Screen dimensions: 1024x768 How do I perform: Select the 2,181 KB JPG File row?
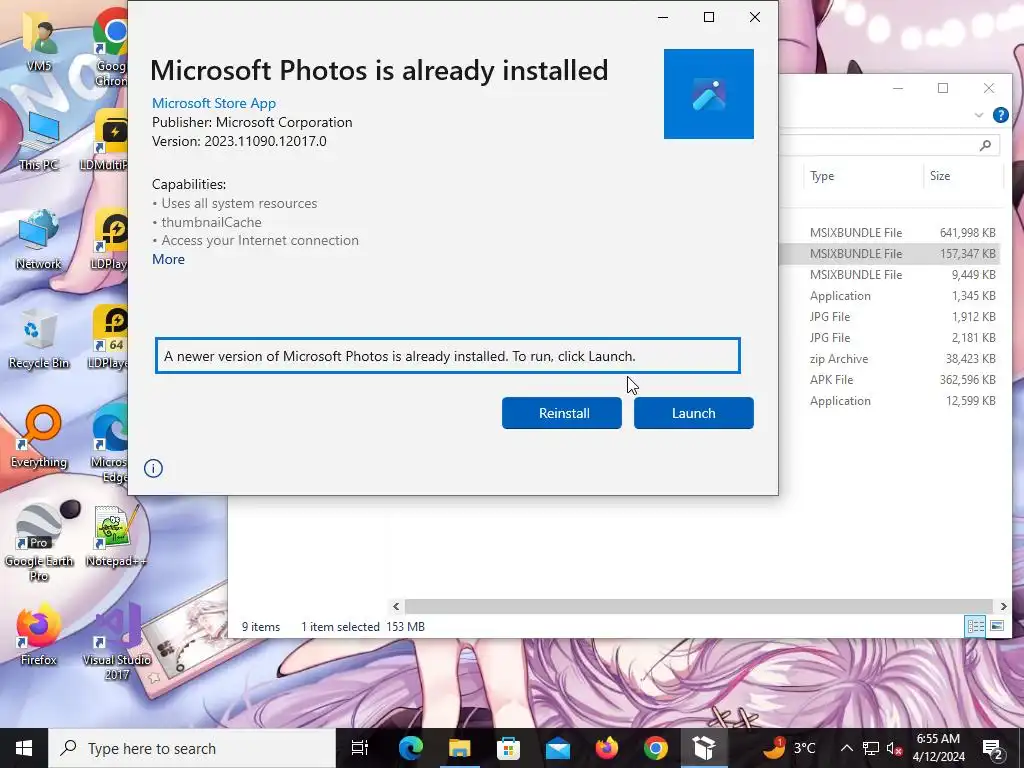tap(889, 338)
